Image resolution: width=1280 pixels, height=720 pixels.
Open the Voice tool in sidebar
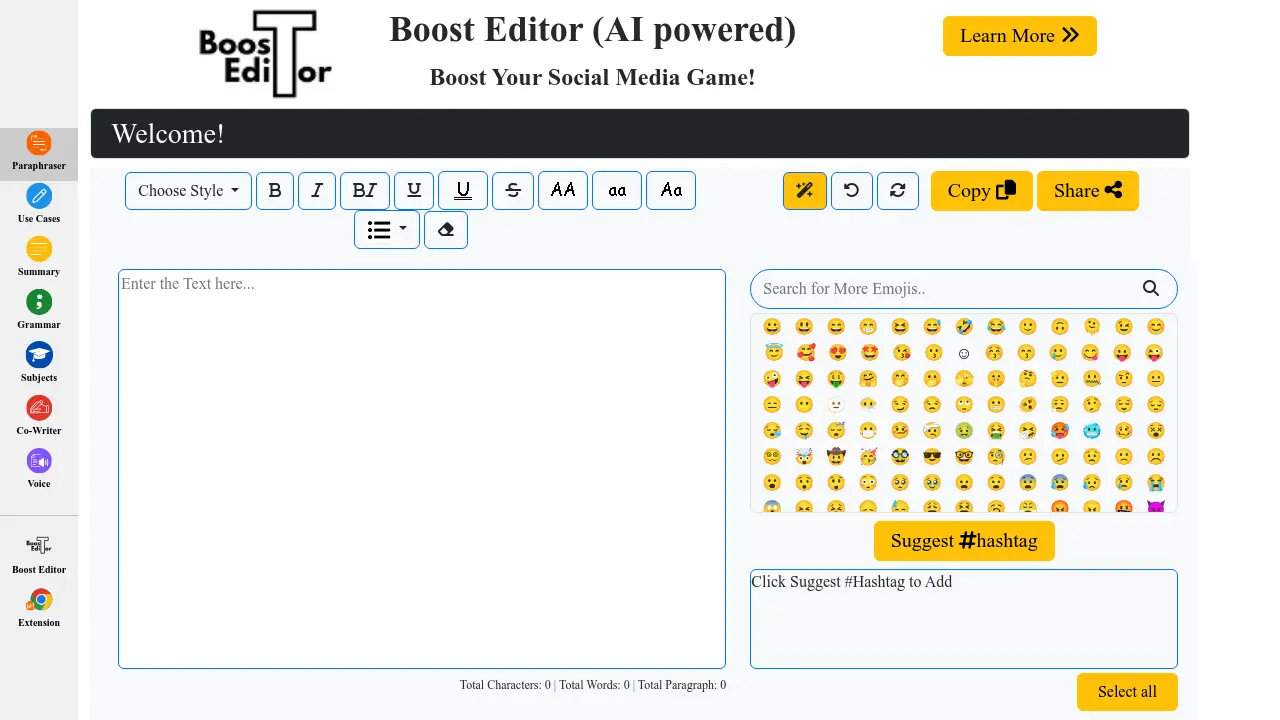pos(39,469)
